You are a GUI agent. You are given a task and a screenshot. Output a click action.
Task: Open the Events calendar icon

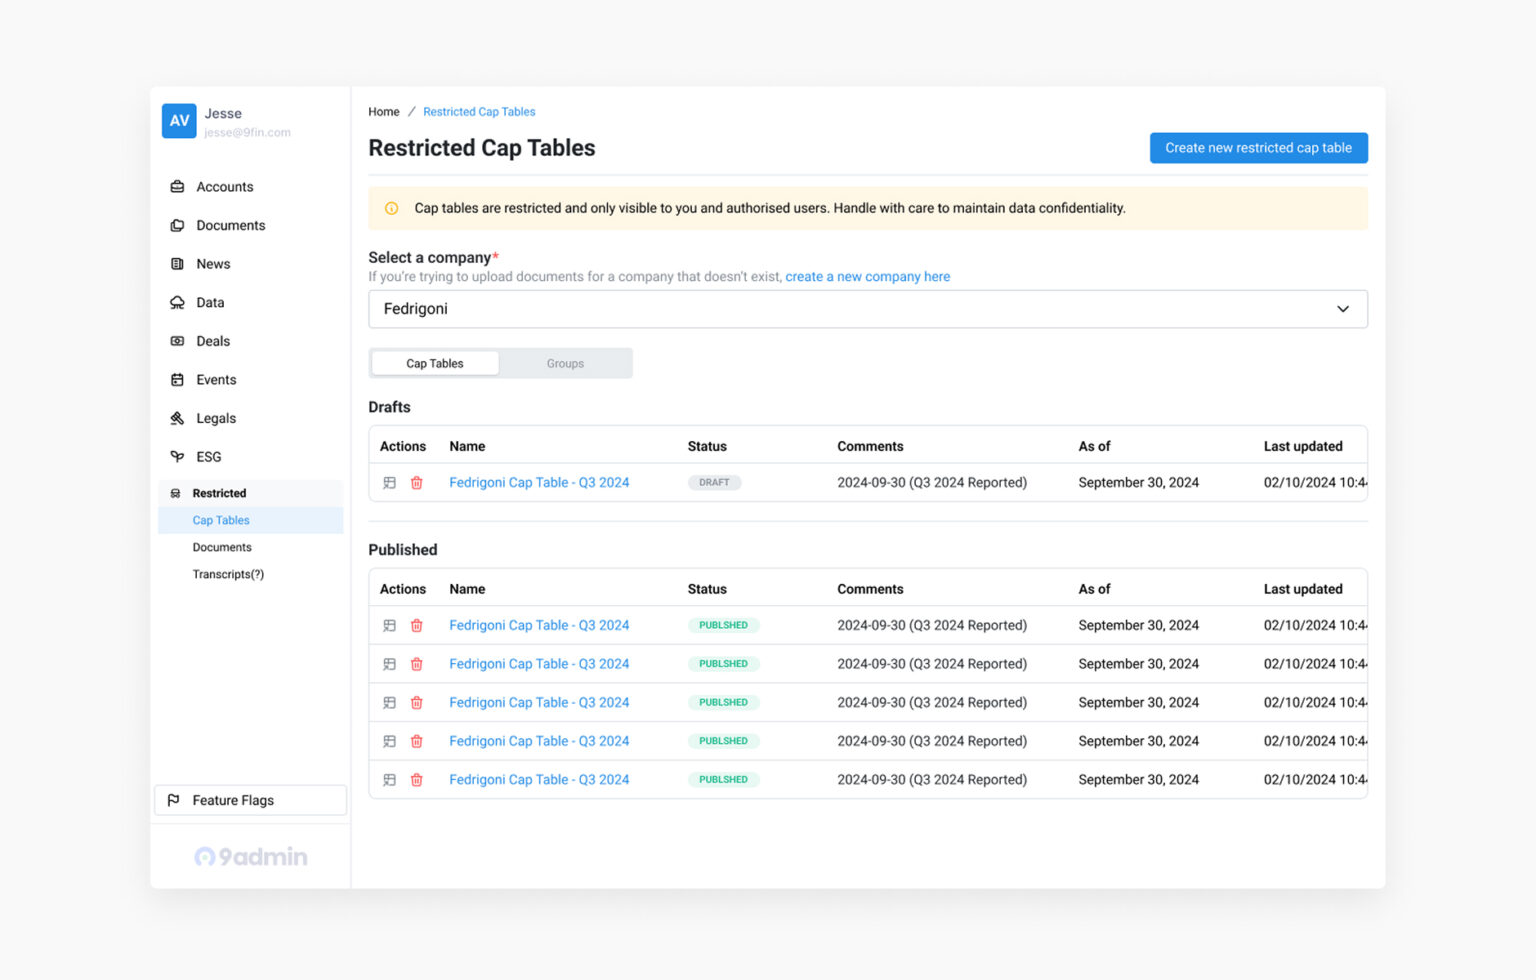177,380
